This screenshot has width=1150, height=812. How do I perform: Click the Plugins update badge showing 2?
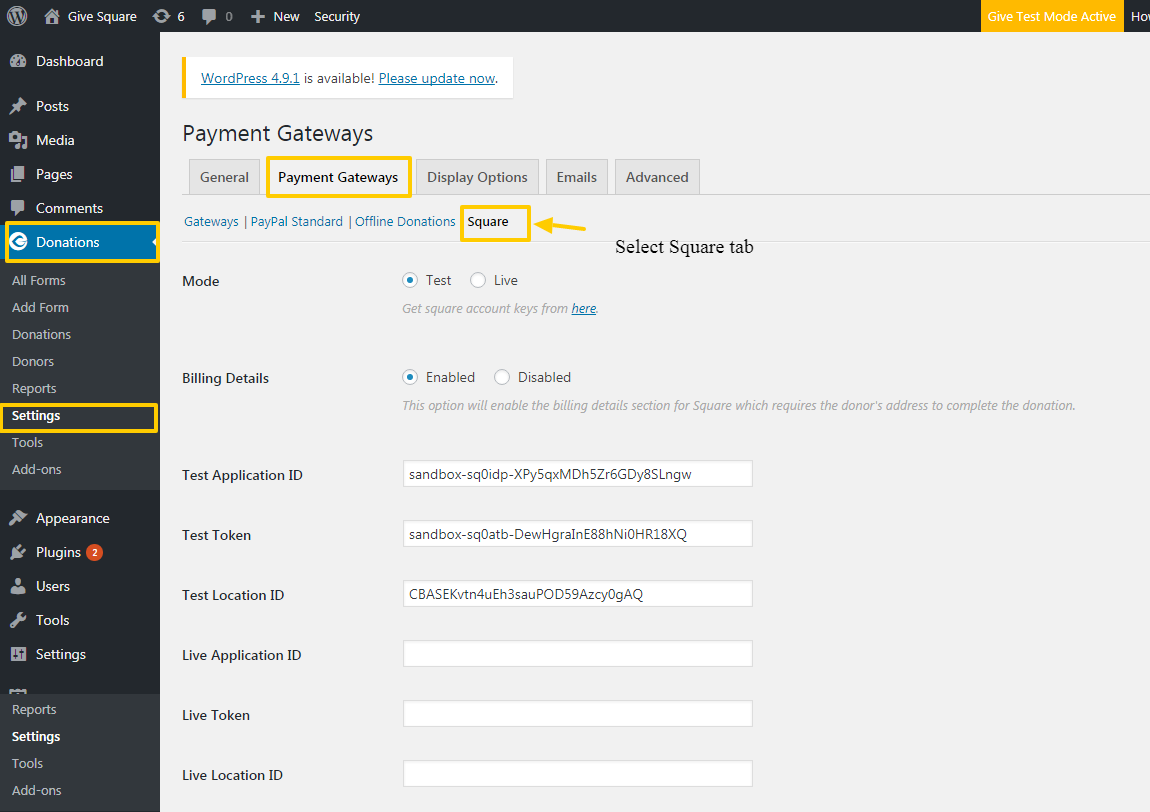pyautogui.click(x=94, y=552)
